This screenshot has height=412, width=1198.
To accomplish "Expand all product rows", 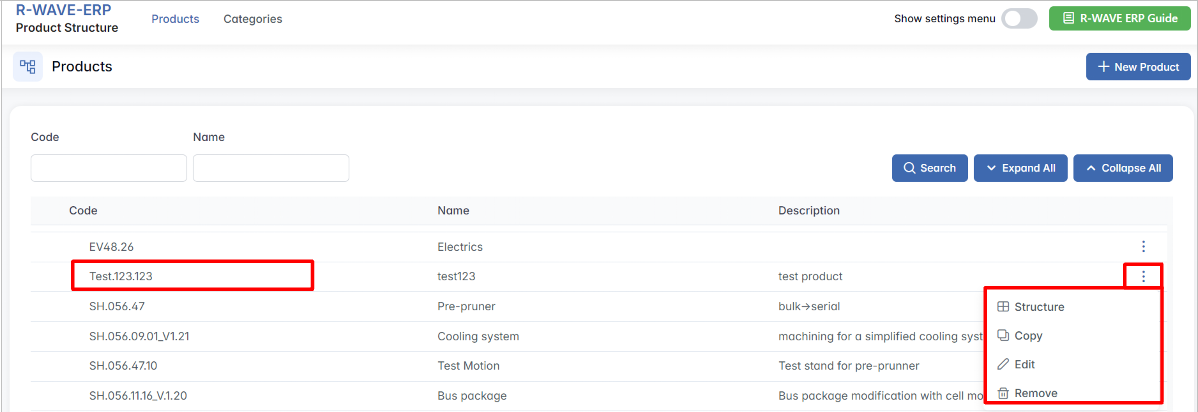I will 1020,168.
